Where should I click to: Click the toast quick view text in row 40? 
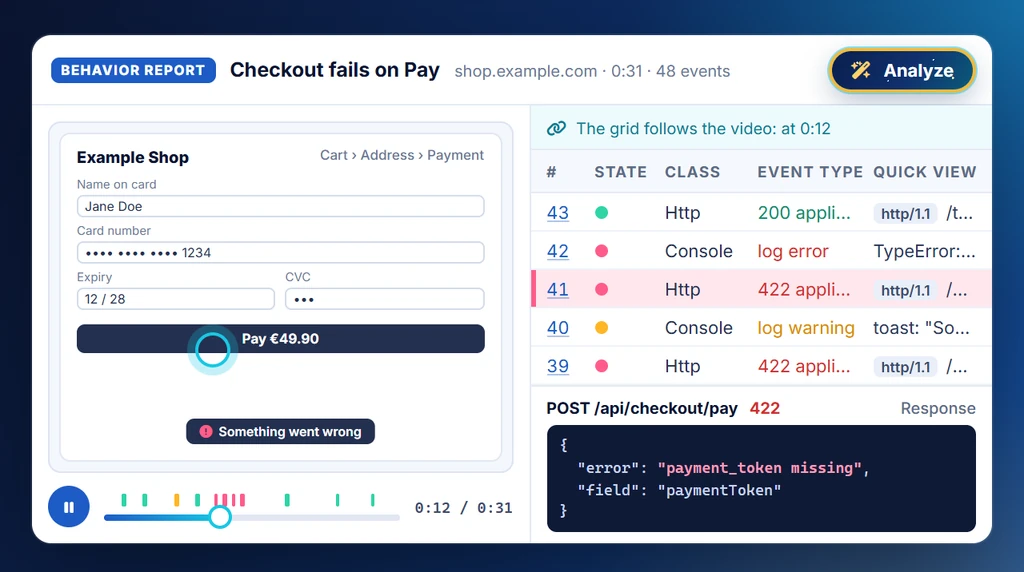tap(921, 328)
